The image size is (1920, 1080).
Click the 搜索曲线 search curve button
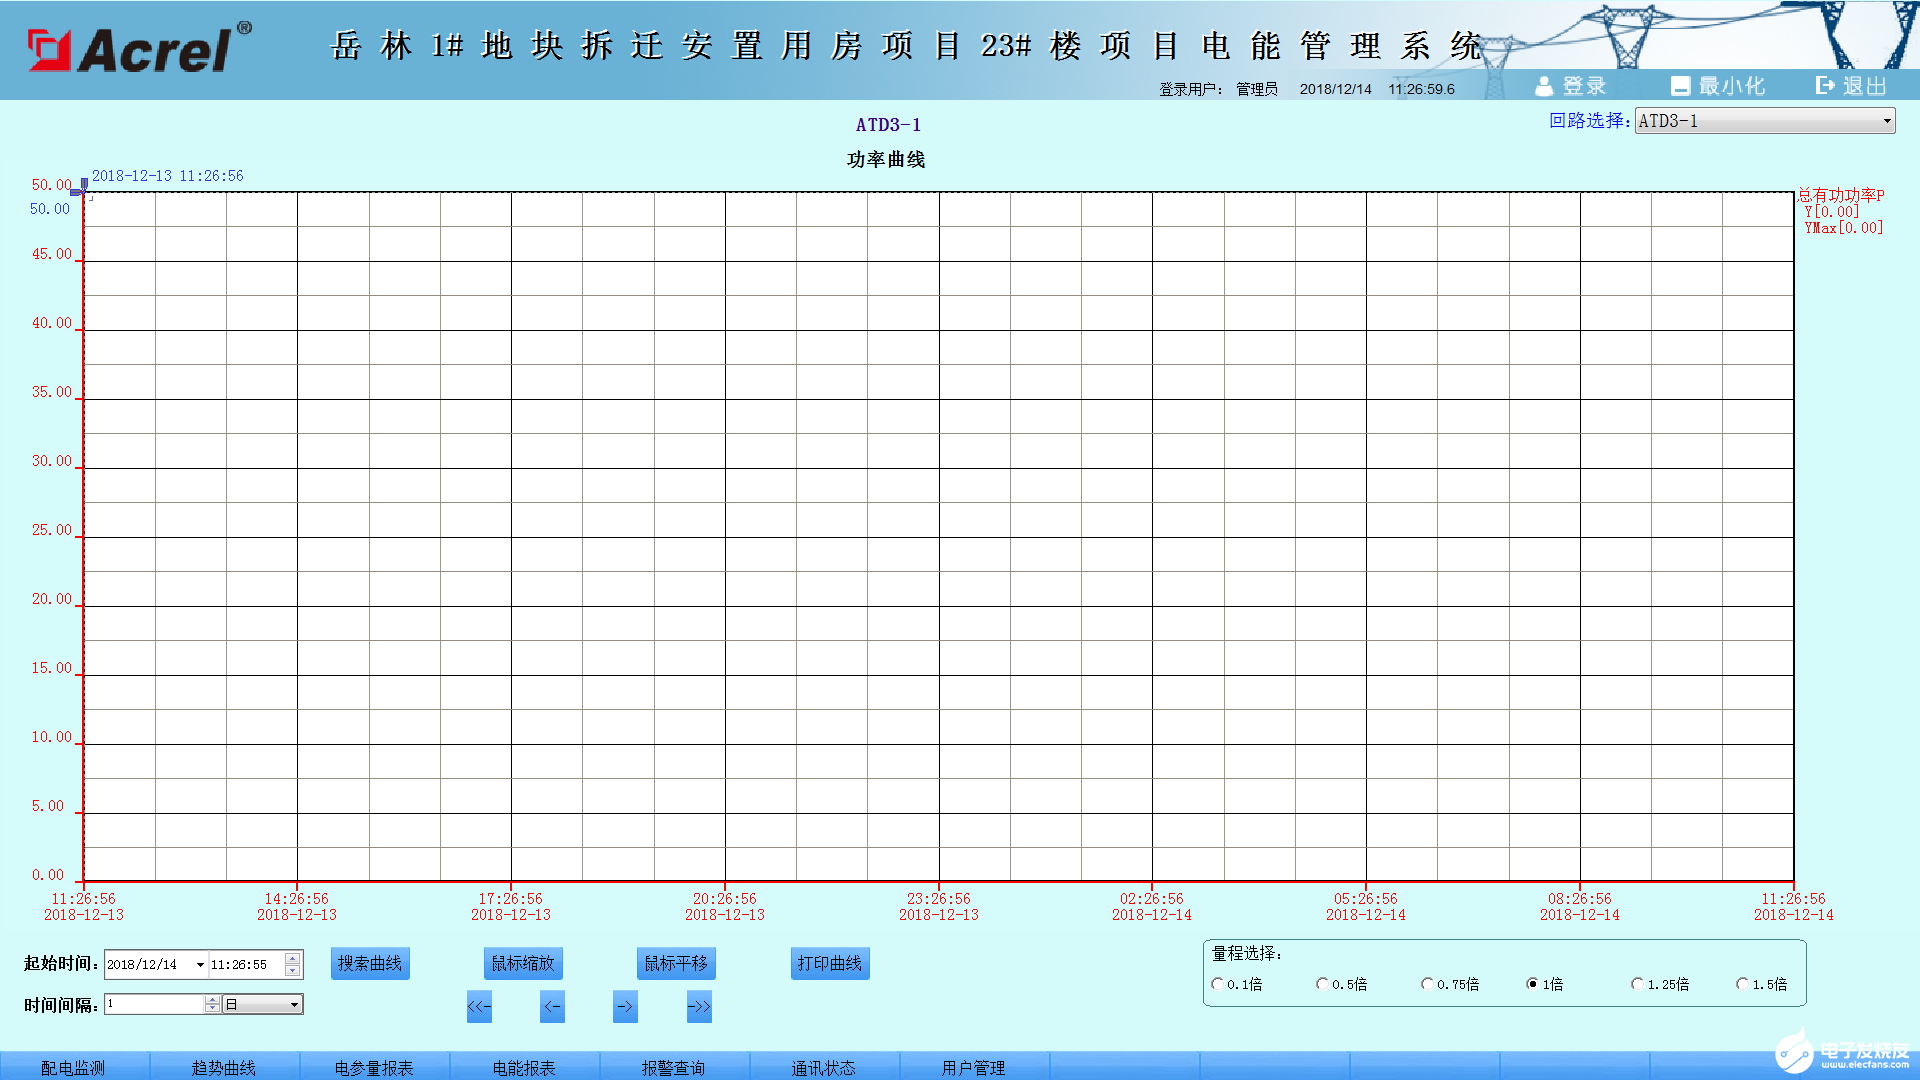(x=370, y=963)
